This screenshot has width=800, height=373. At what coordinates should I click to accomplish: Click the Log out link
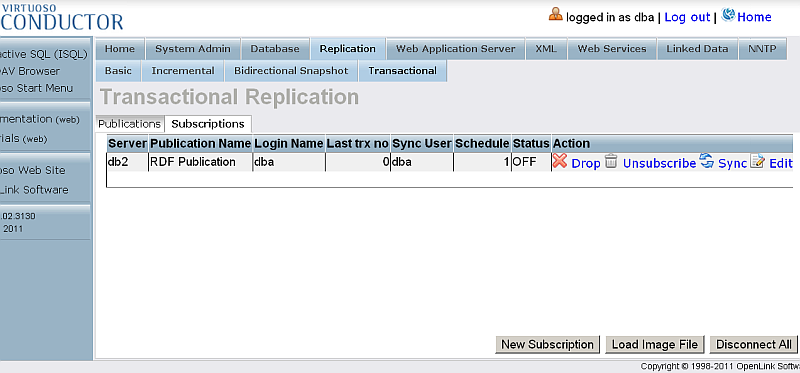[x=687, y=17]
